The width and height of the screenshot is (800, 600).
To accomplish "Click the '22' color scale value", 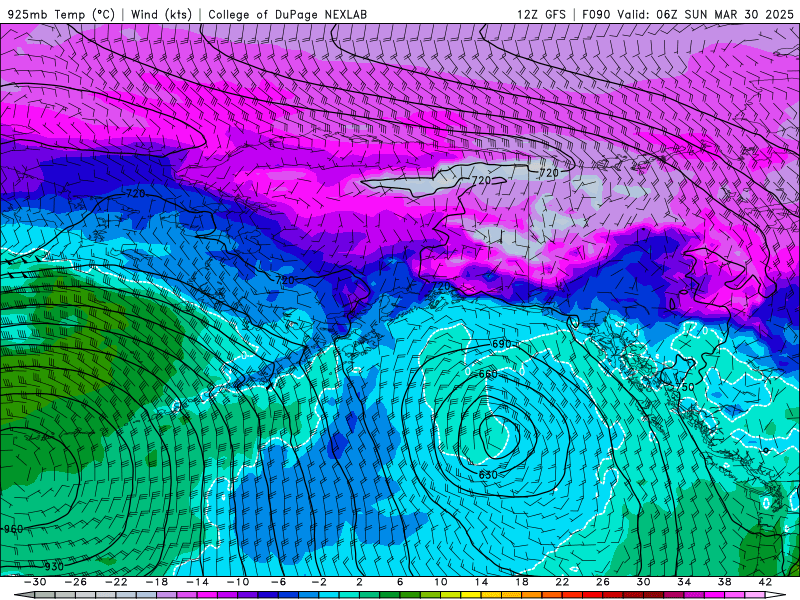I will click(562, 582).
